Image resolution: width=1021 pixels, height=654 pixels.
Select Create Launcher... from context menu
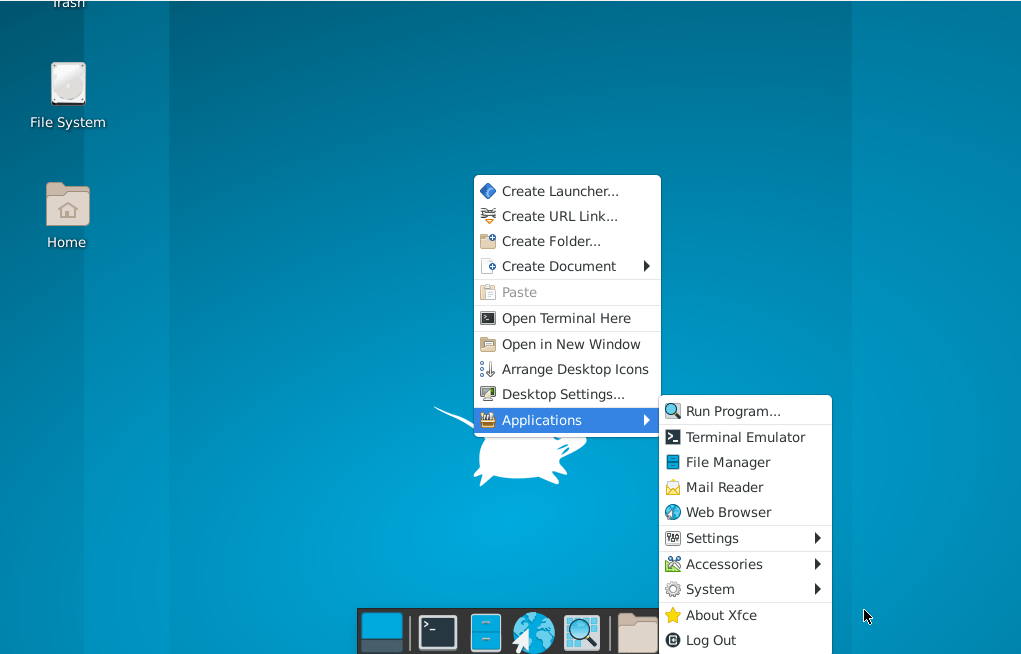pos(567,191)
